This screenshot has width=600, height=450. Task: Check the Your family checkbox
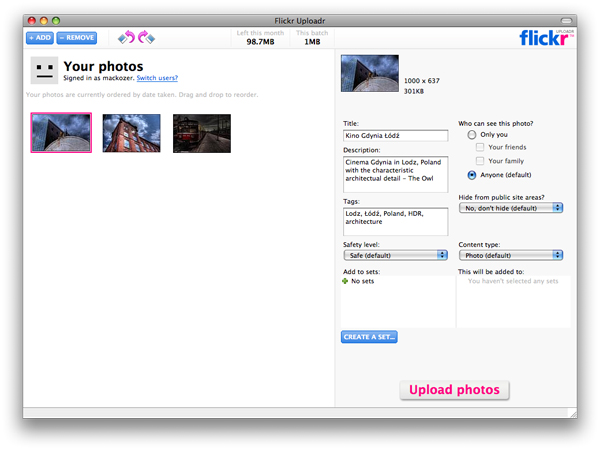[x=480, y=161]
